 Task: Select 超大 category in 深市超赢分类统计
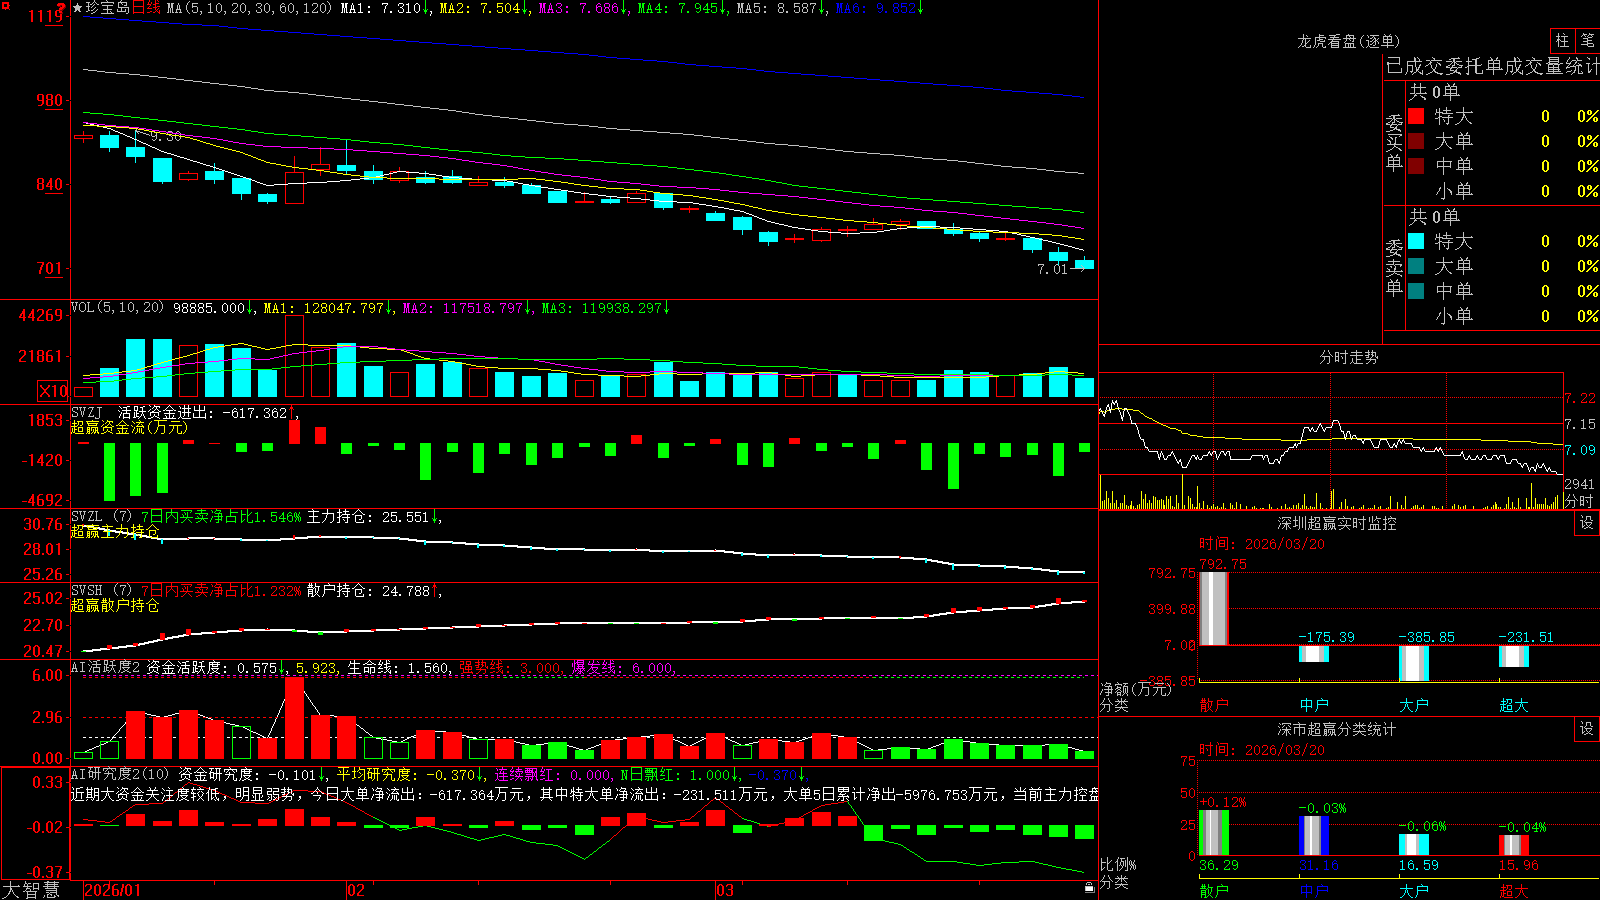(1514, 891)
